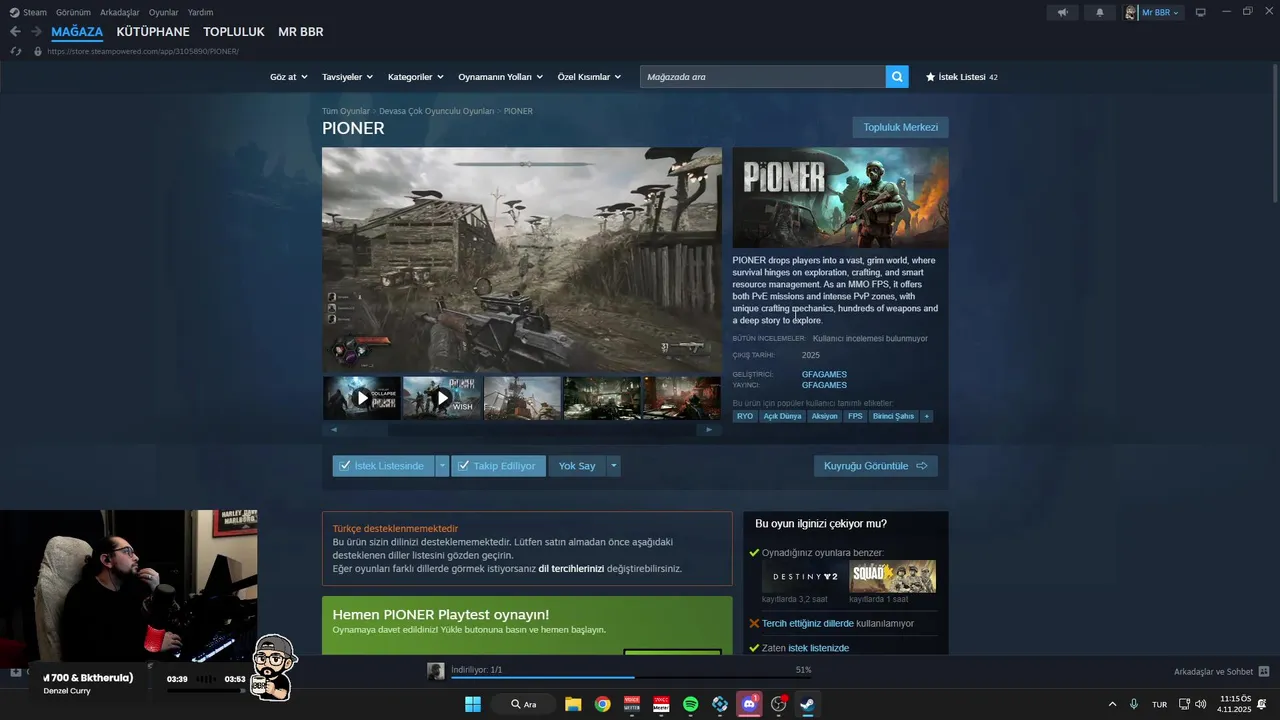Follow the dil tercihlerinizi link
The height and width of the screenshot is (720, 1280).
pyautogui.click(x=571, y=568)
